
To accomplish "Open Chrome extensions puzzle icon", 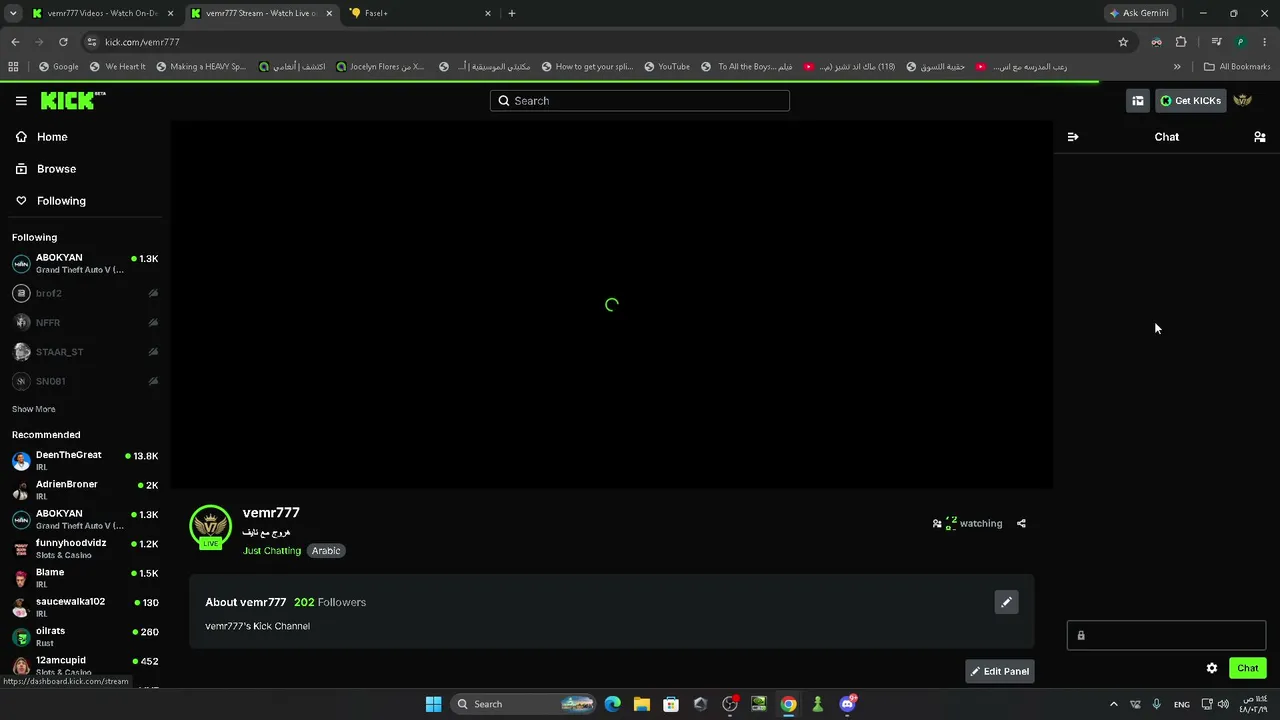I will click(x=1181, y=42).
